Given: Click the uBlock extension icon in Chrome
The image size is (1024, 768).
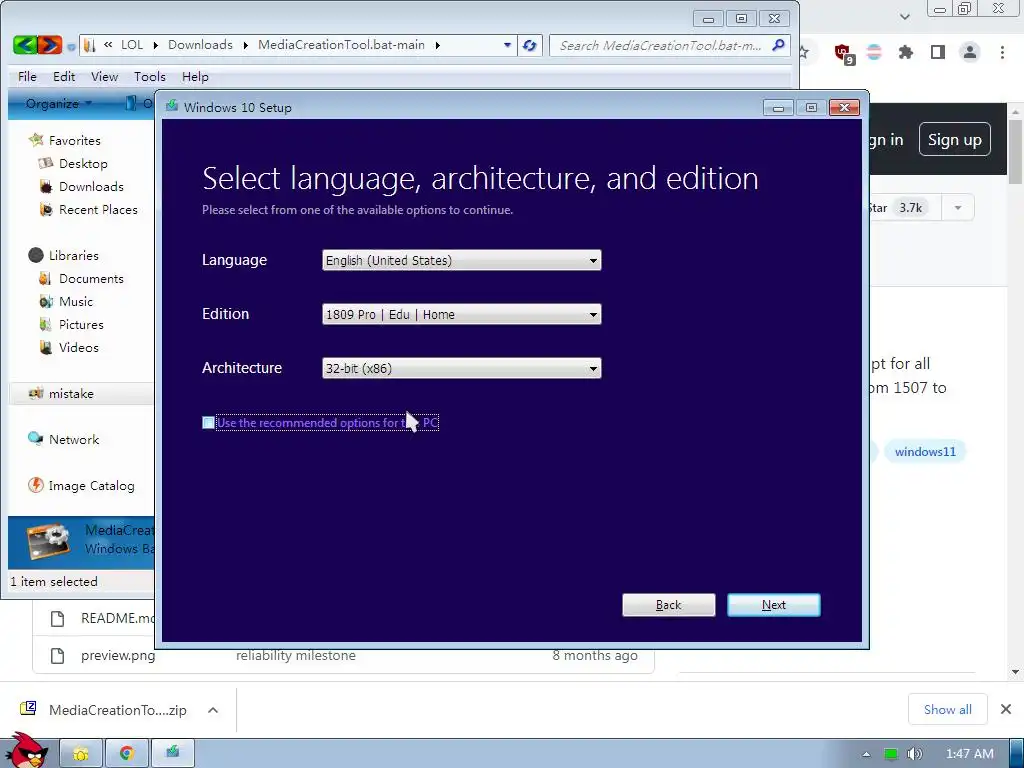Looking at the screenshot, I should pos(843,52).
